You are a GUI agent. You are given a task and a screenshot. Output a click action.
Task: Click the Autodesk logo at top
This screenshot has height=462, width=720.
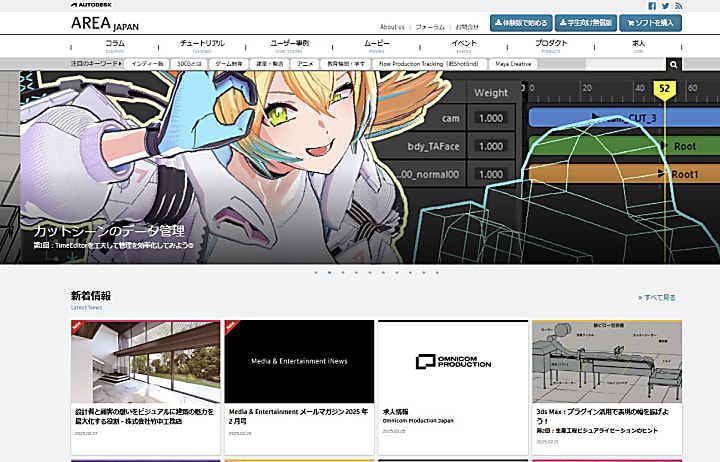point(91,5)
